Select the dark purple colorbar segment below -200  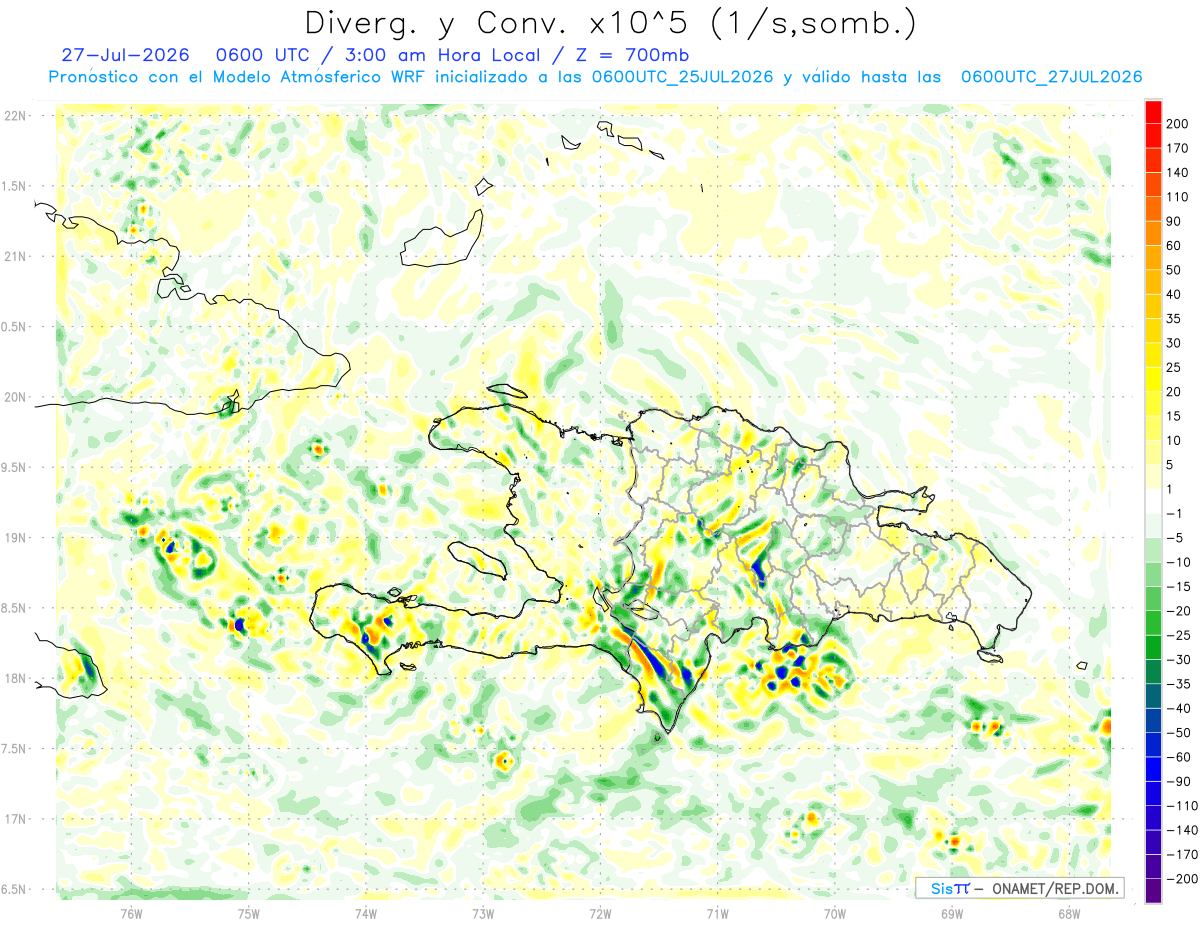[x=1153, y=891]
